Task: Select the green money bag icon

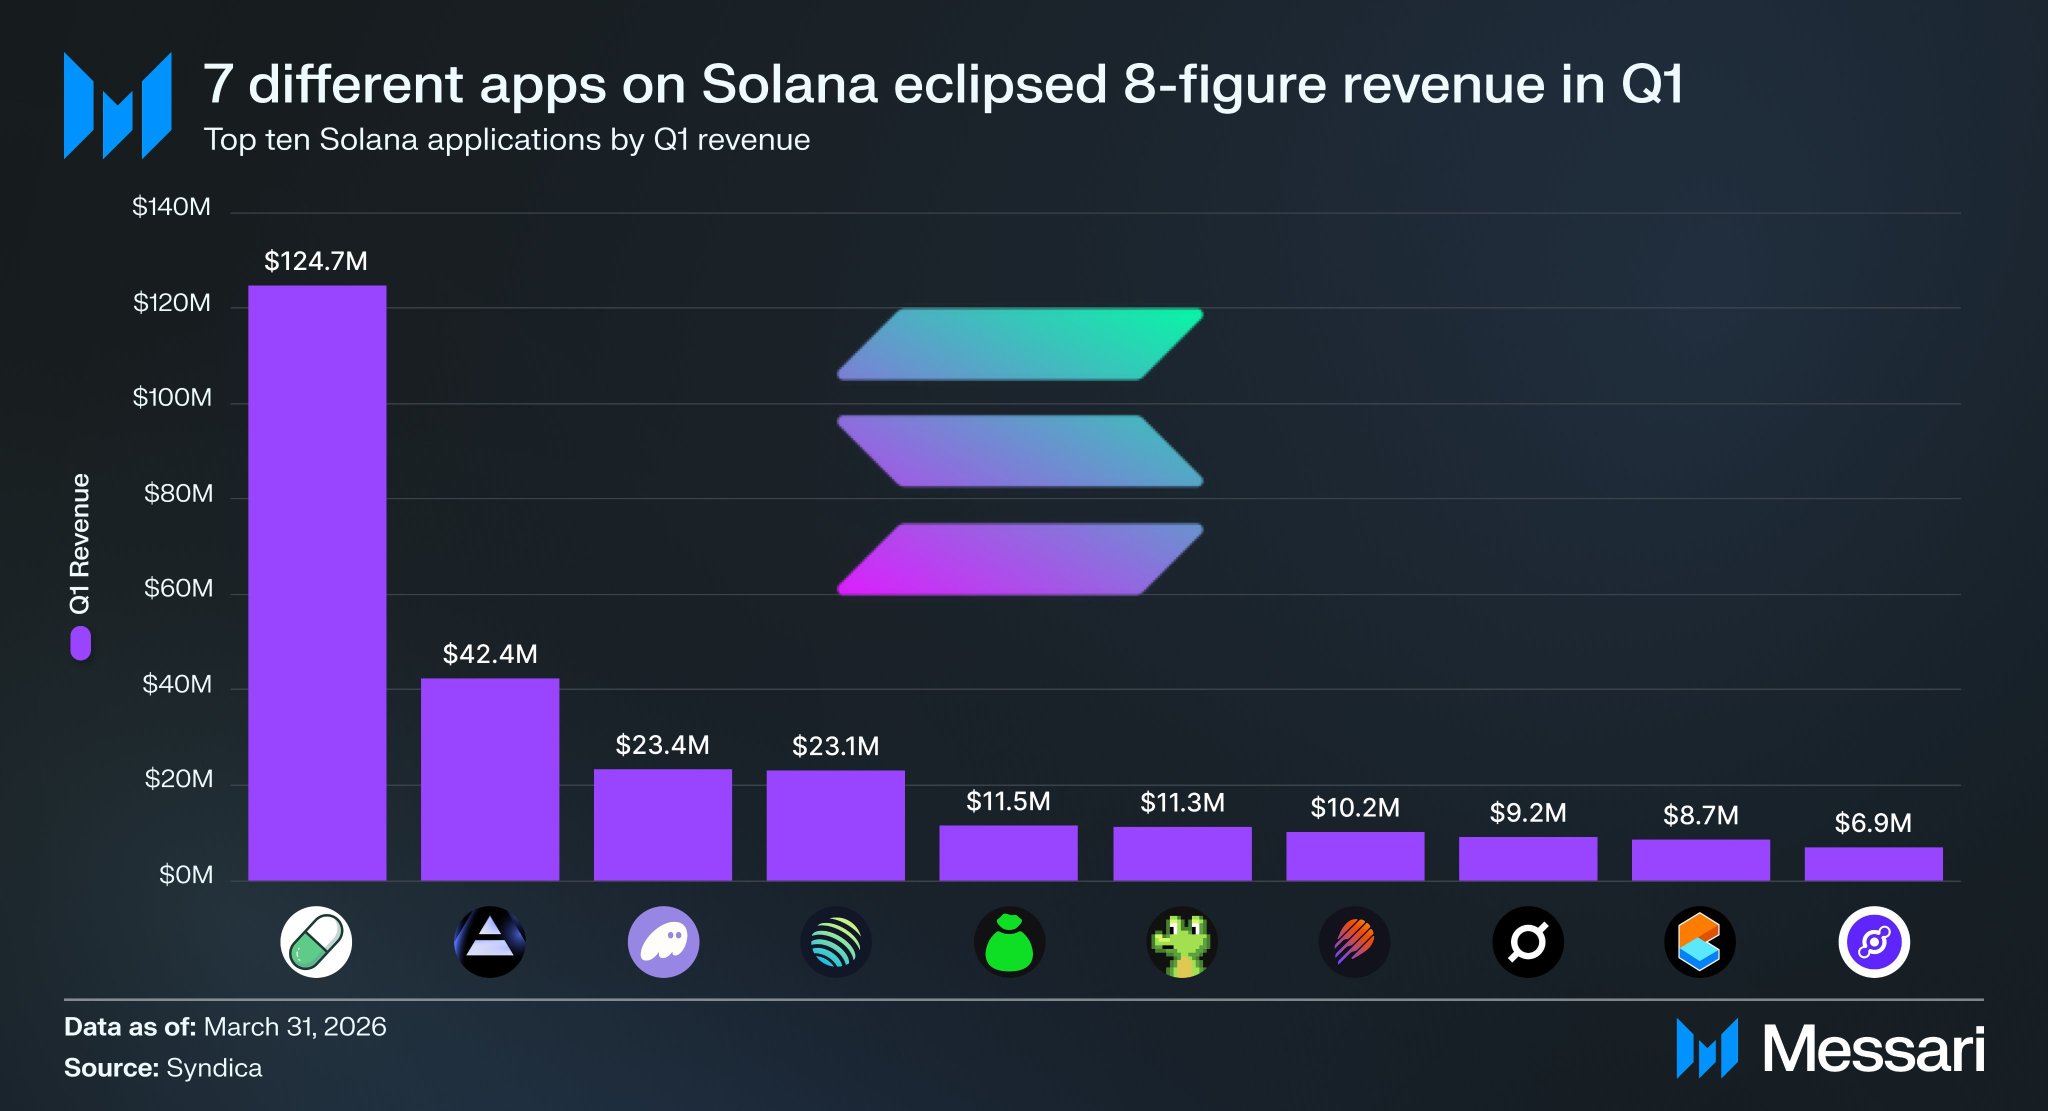Action: click(1009, 942)
